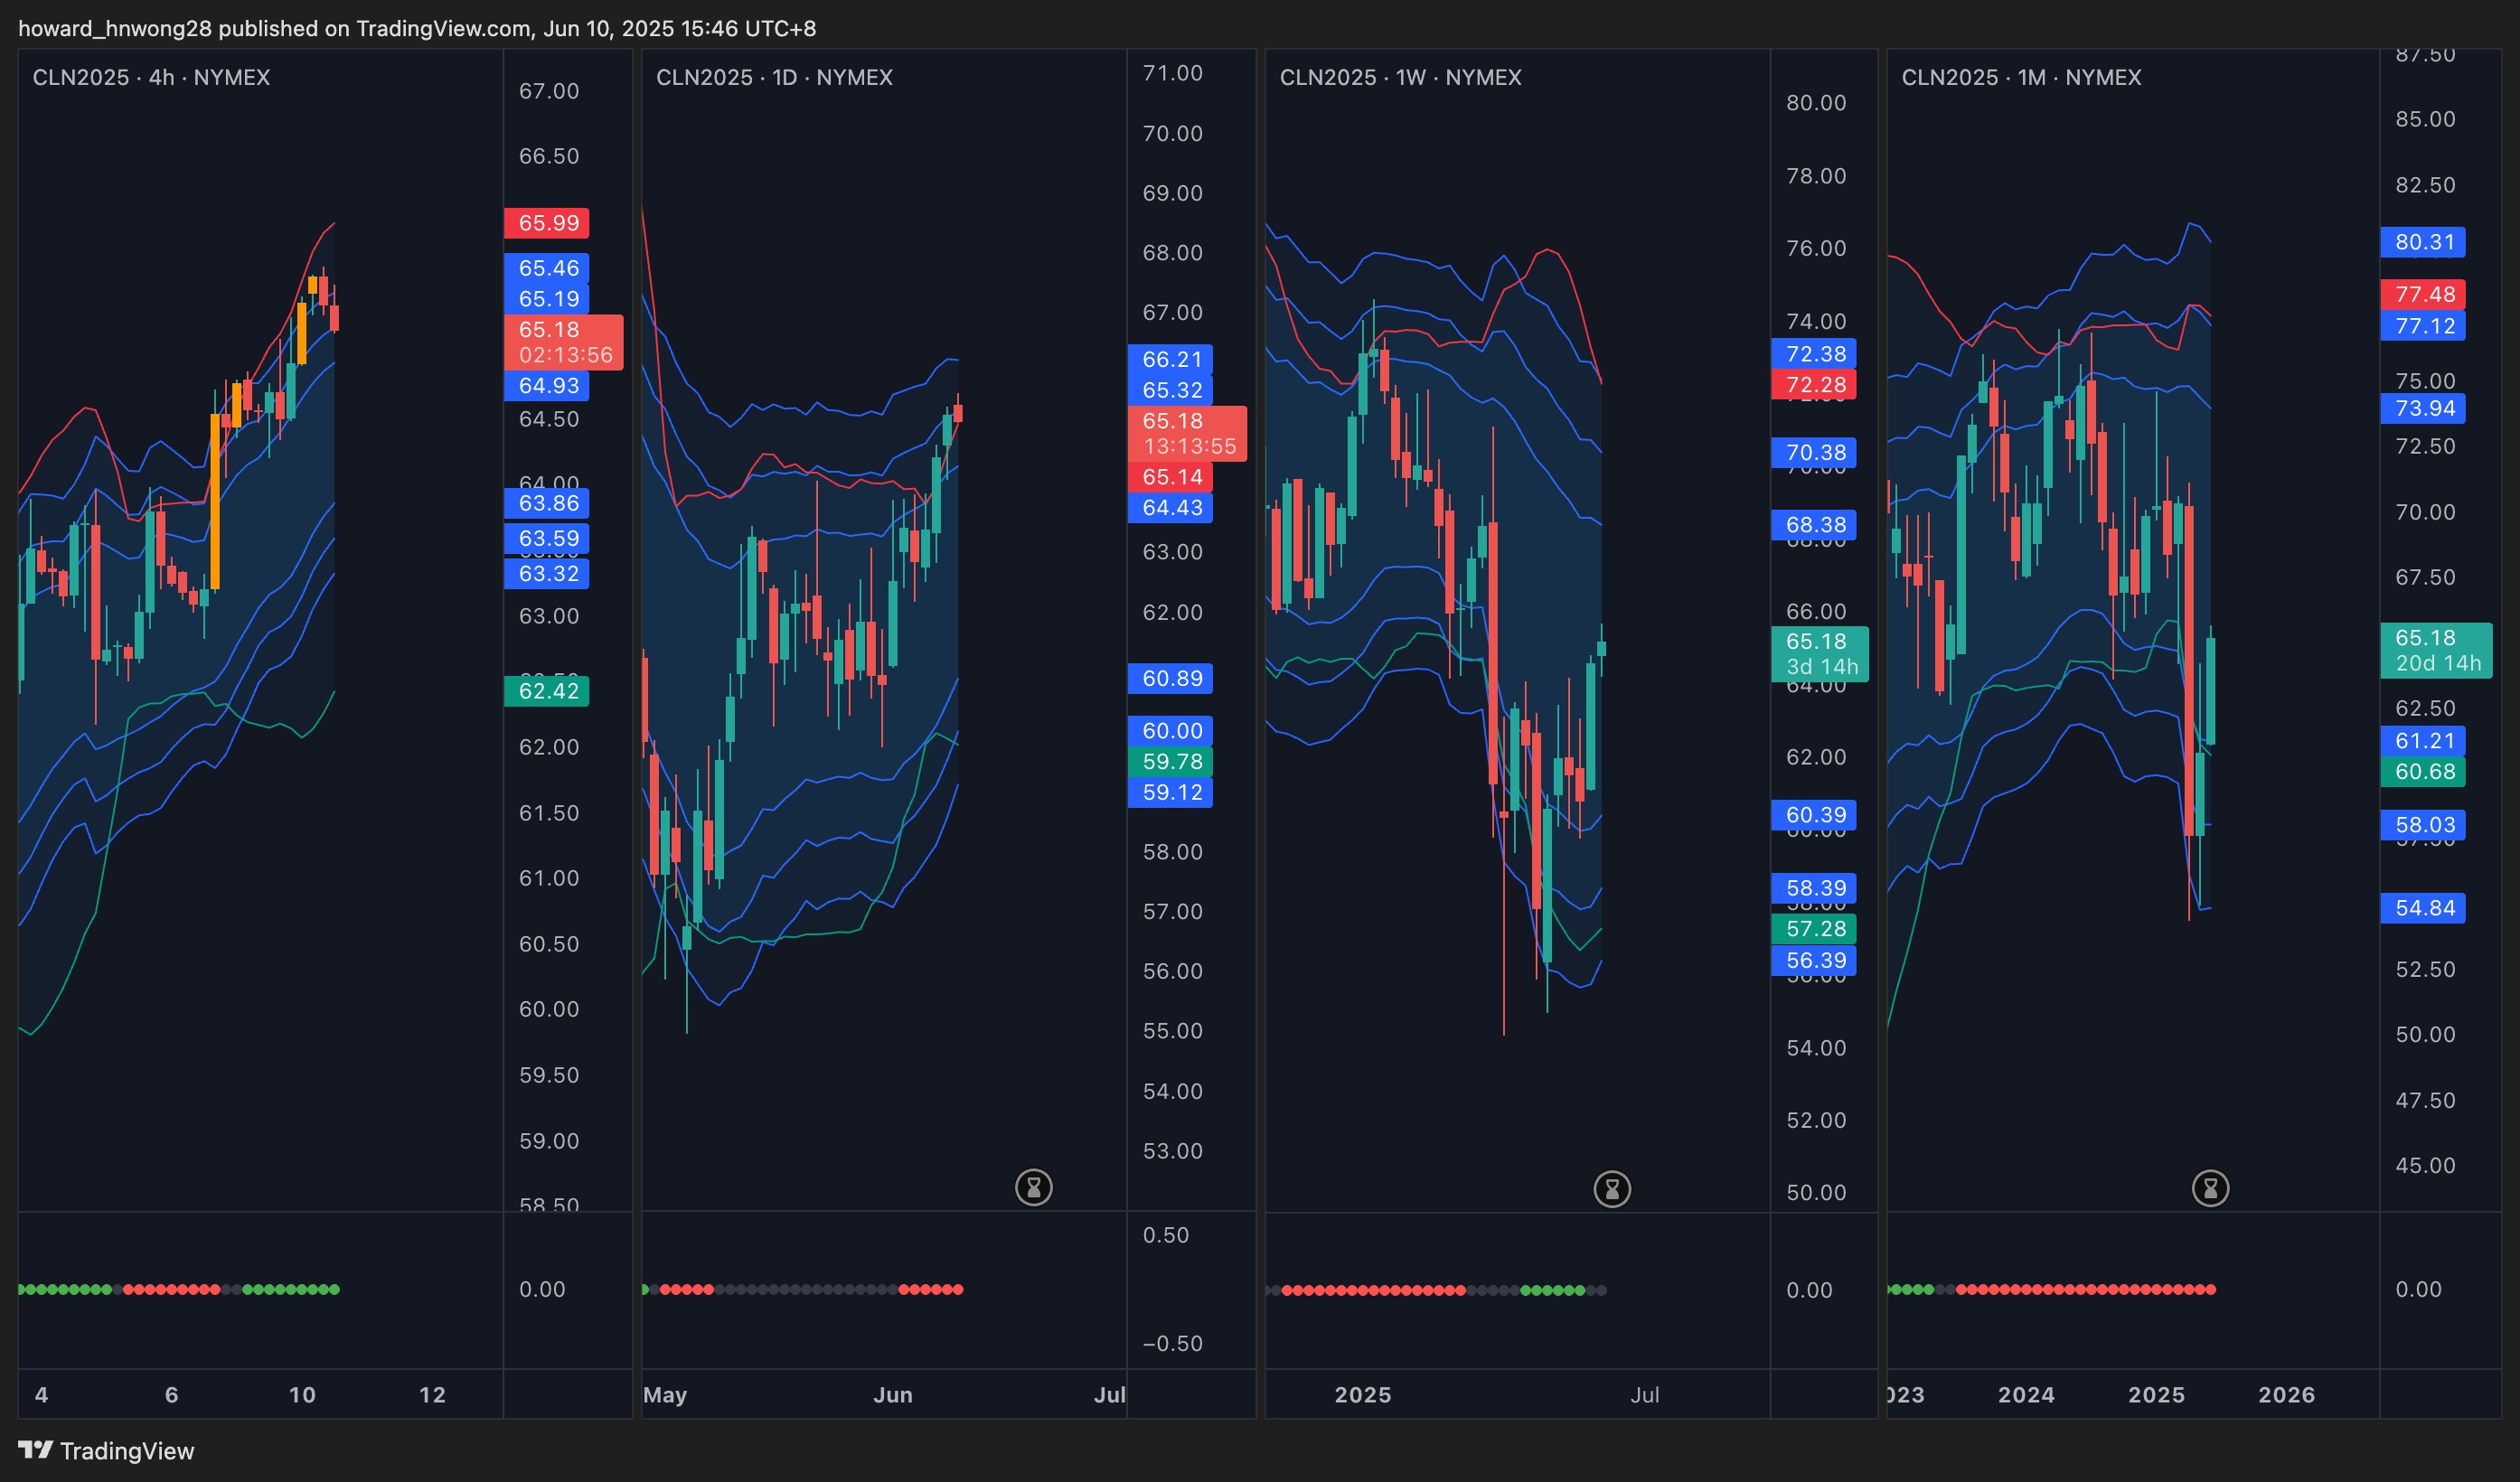2520x1482 pixels.
Task: Click the 65.18 3d 14h weekly price label
Action: 1820,654
